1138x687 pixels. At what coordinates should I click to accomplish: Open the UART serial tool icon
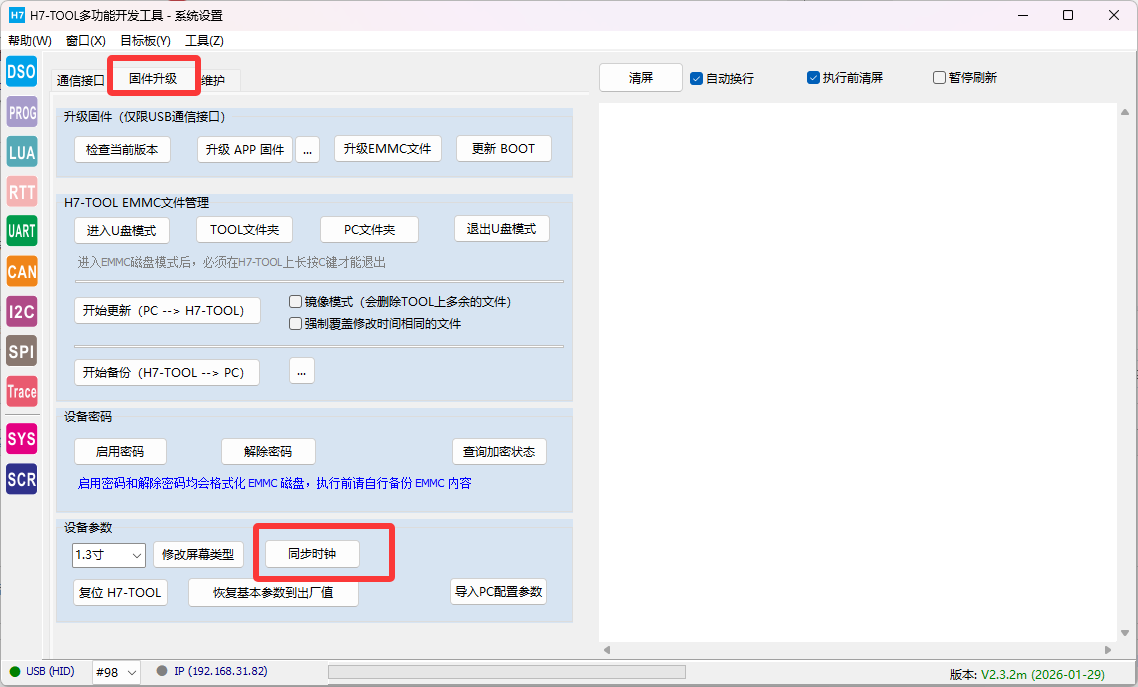point(21,231)
